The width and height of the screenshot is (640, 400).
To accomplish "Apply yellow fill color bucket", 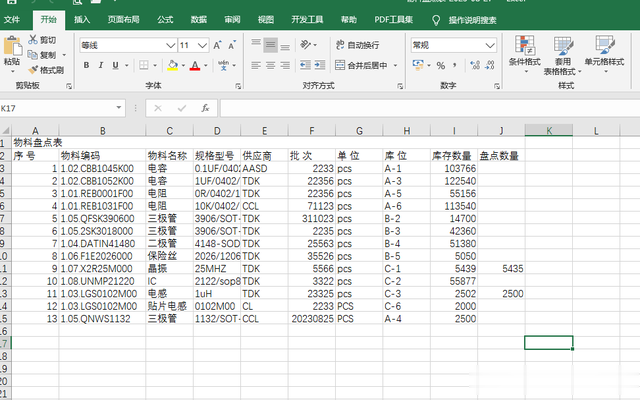I will (x=173, y=65).
